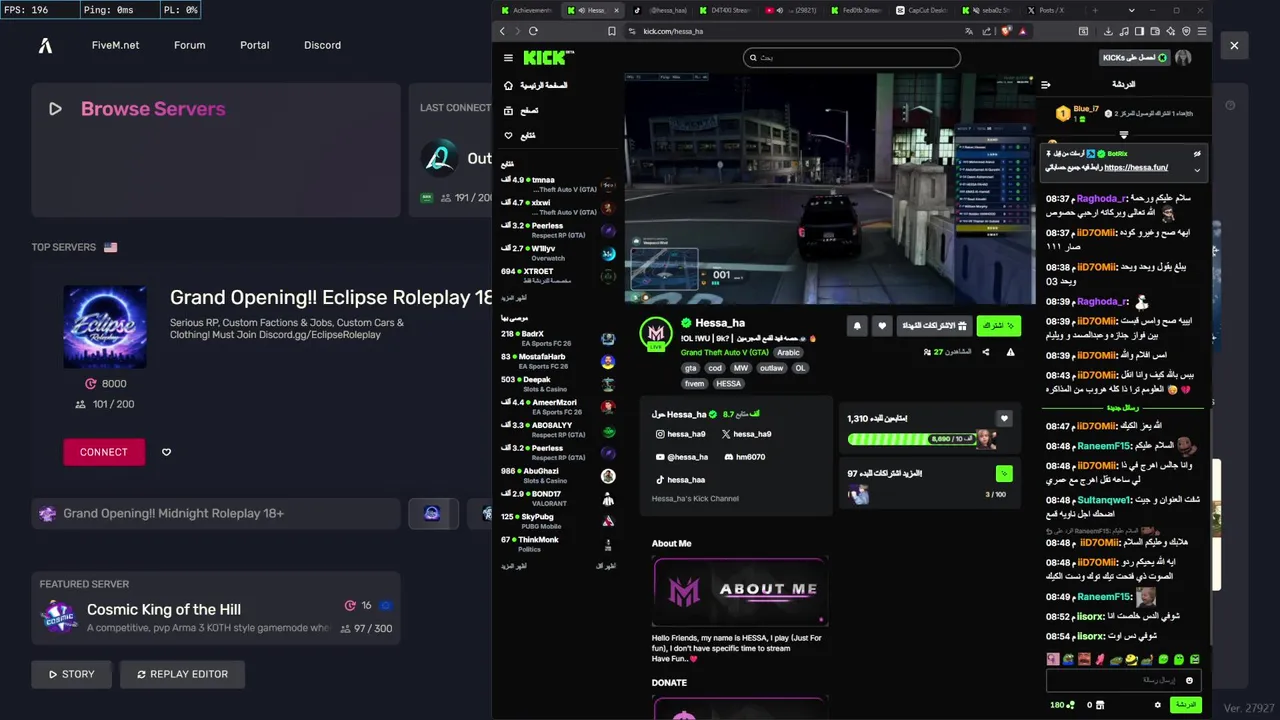Select the Arabic language tag

[x=788, y=352]
